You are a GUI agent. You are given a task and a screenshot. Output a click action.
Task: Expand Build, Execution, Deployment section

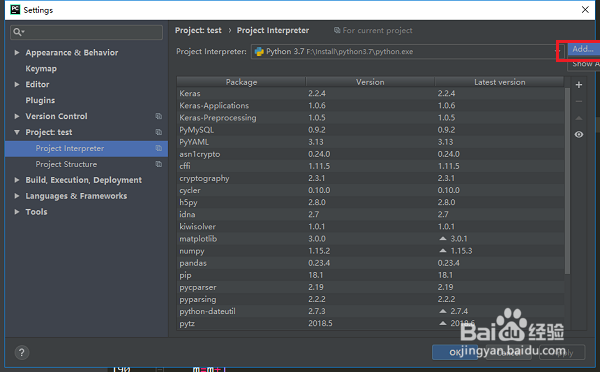17,180
